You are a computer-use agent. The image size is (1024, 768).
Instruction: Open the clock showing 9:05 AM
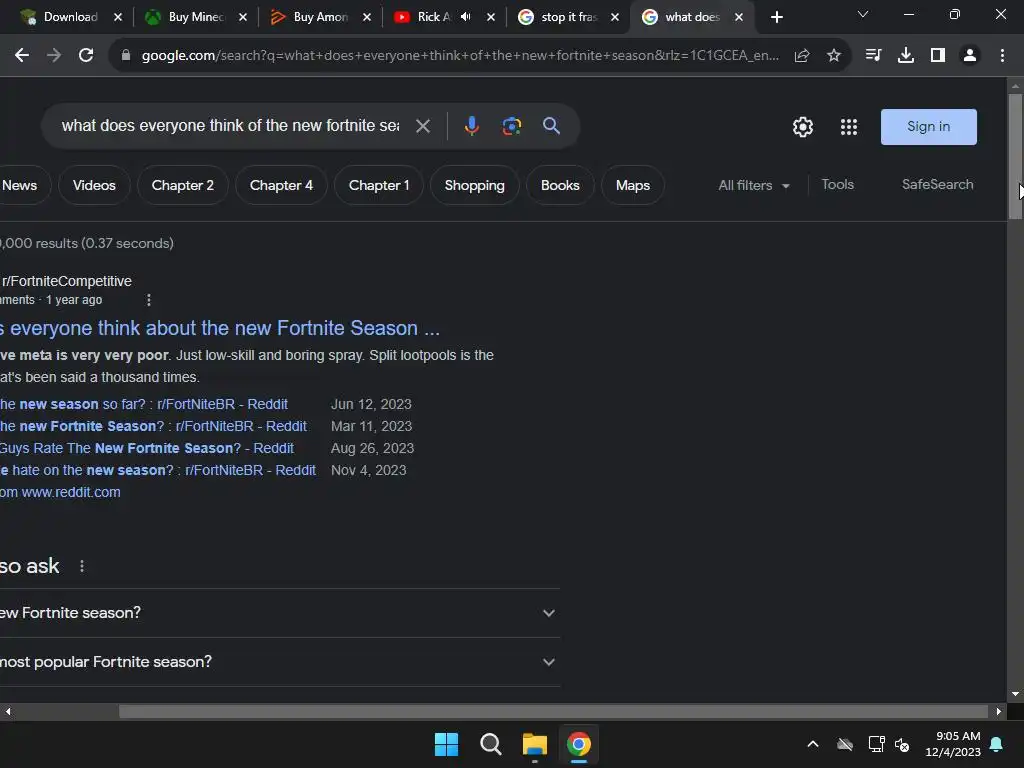[x=953, y=744]
